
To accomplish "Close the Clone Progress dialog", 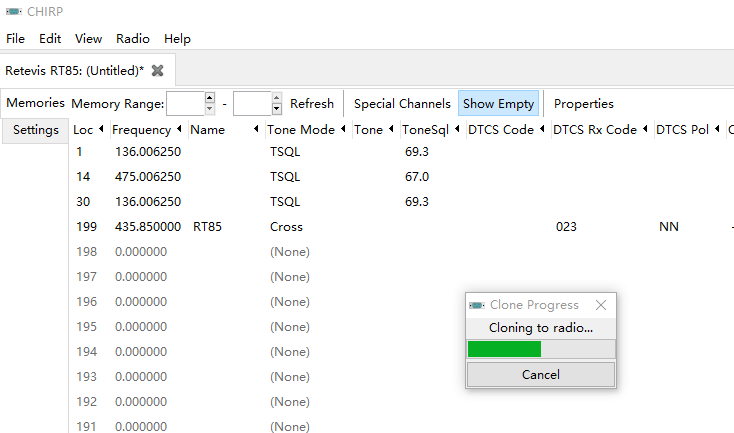I will pos(601,305).
